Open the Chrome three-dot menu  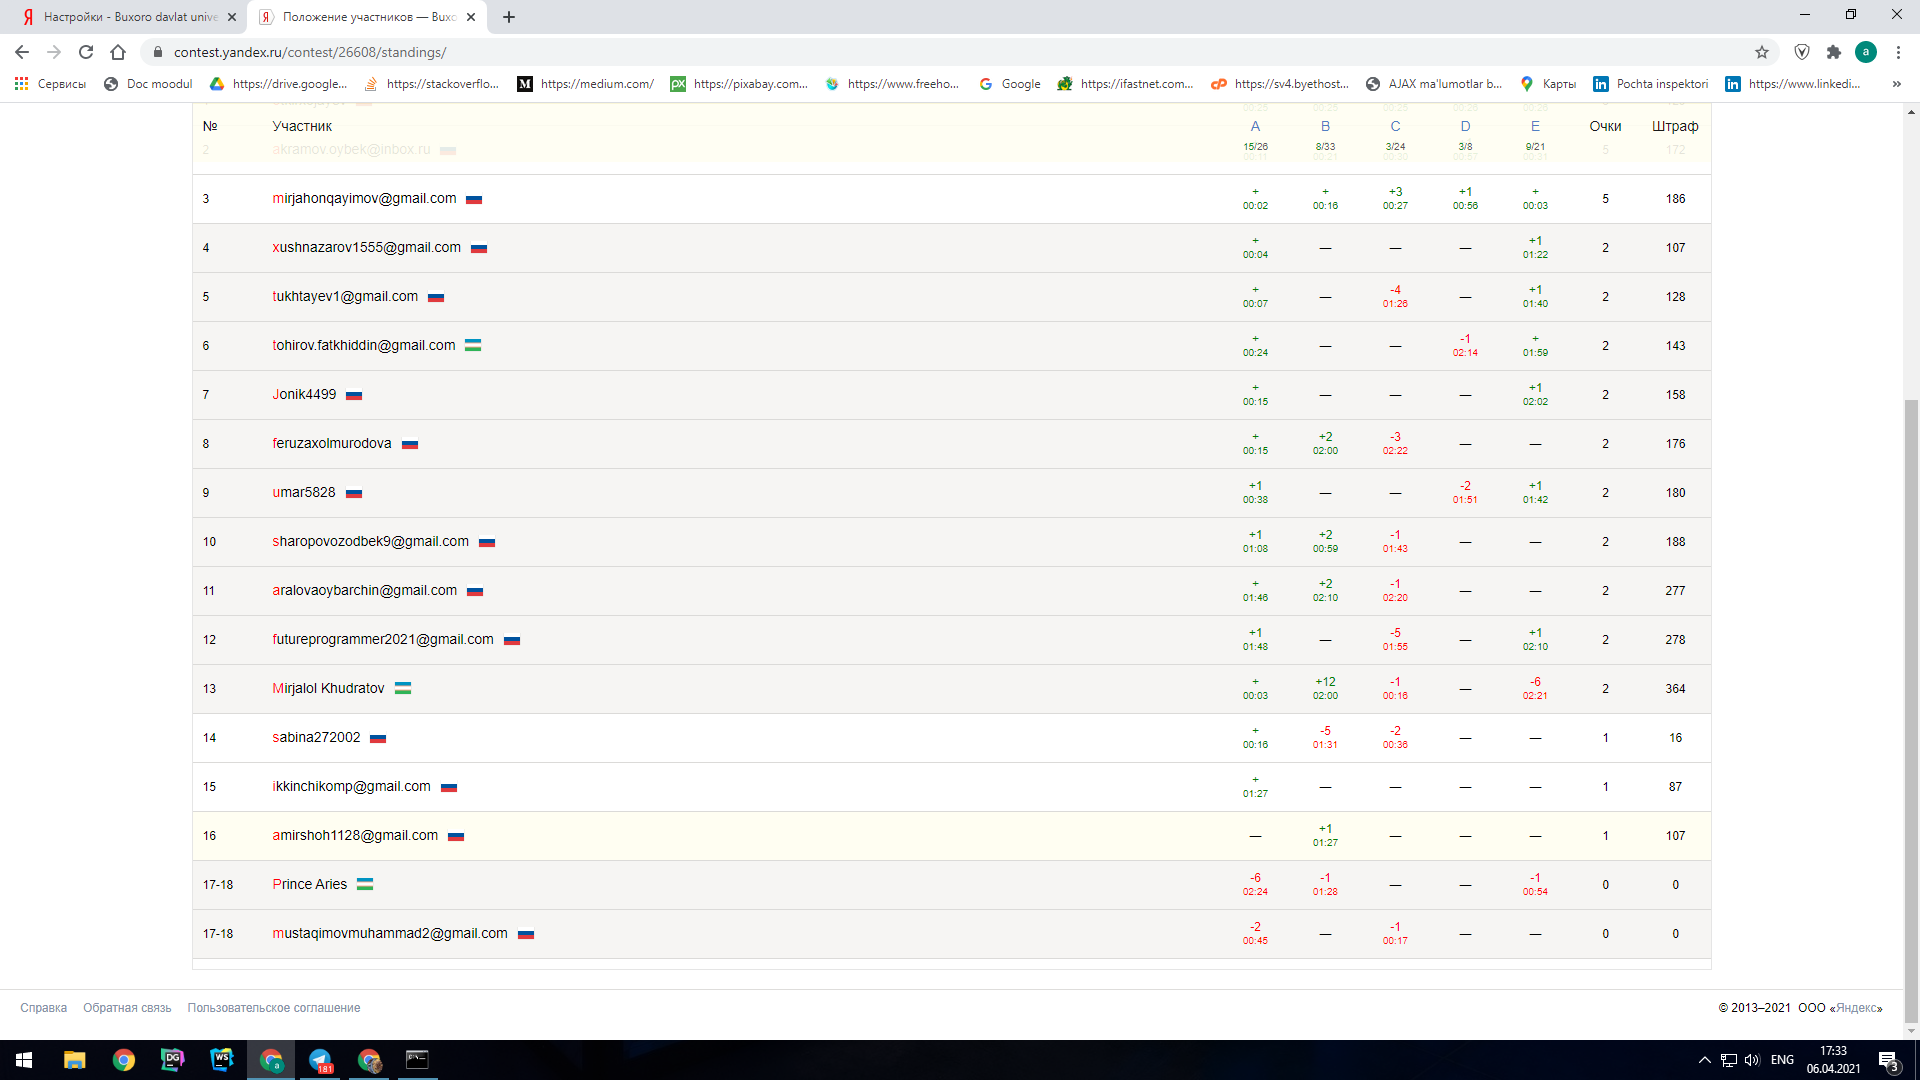(x=1898, y=52)
